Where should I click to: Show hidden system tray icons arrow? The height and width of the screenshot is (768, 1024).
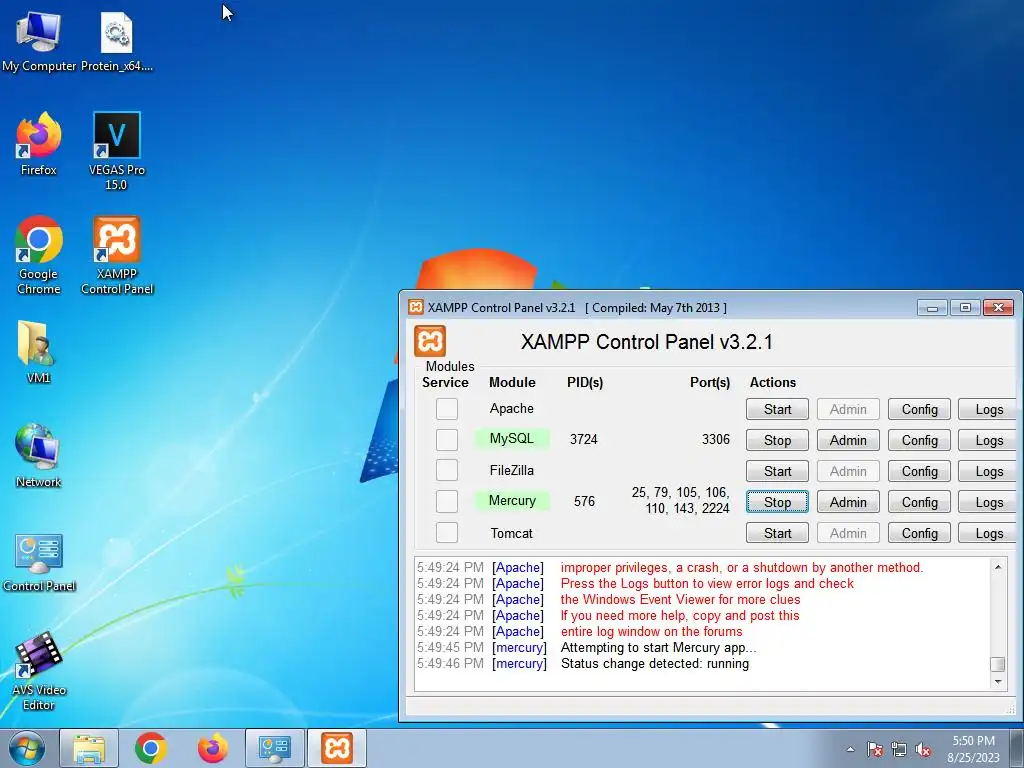(x=850, y=749)
